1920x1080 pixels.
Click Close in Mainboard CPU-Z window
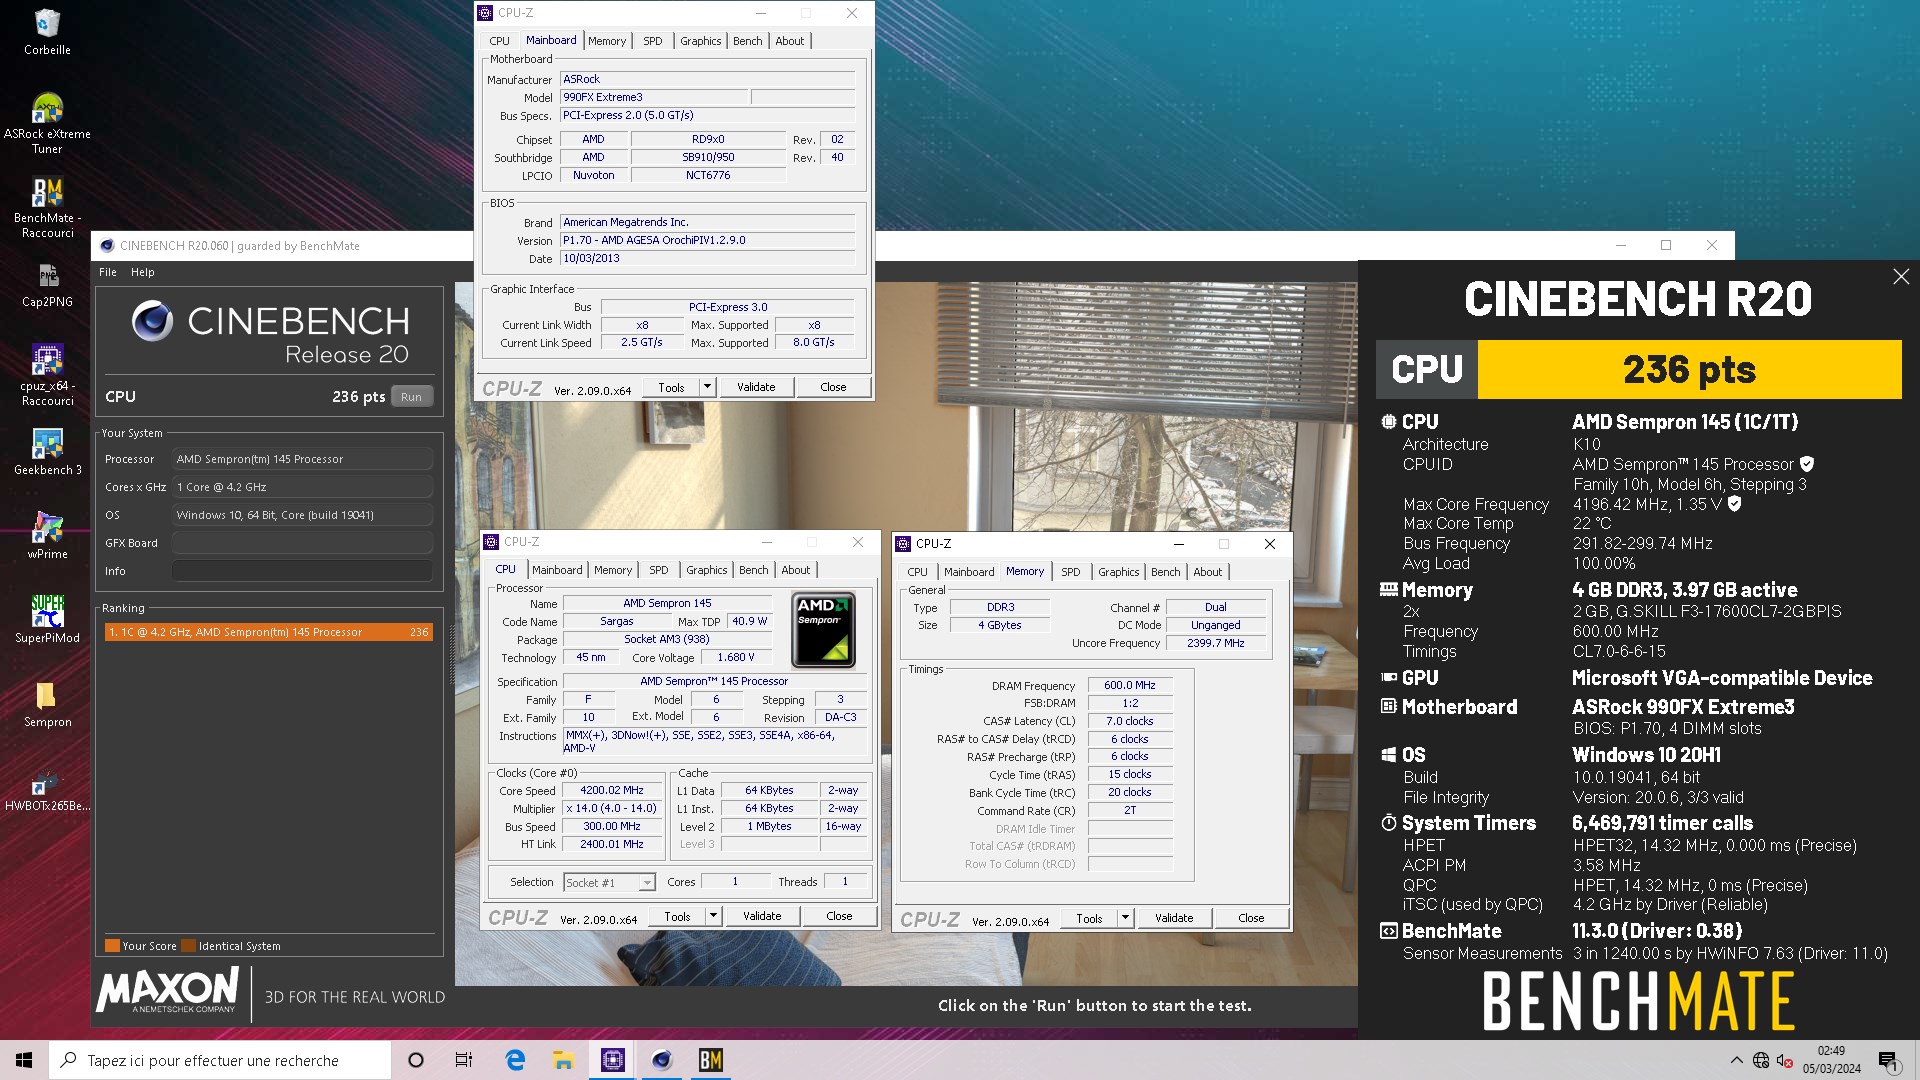point(833,387)
